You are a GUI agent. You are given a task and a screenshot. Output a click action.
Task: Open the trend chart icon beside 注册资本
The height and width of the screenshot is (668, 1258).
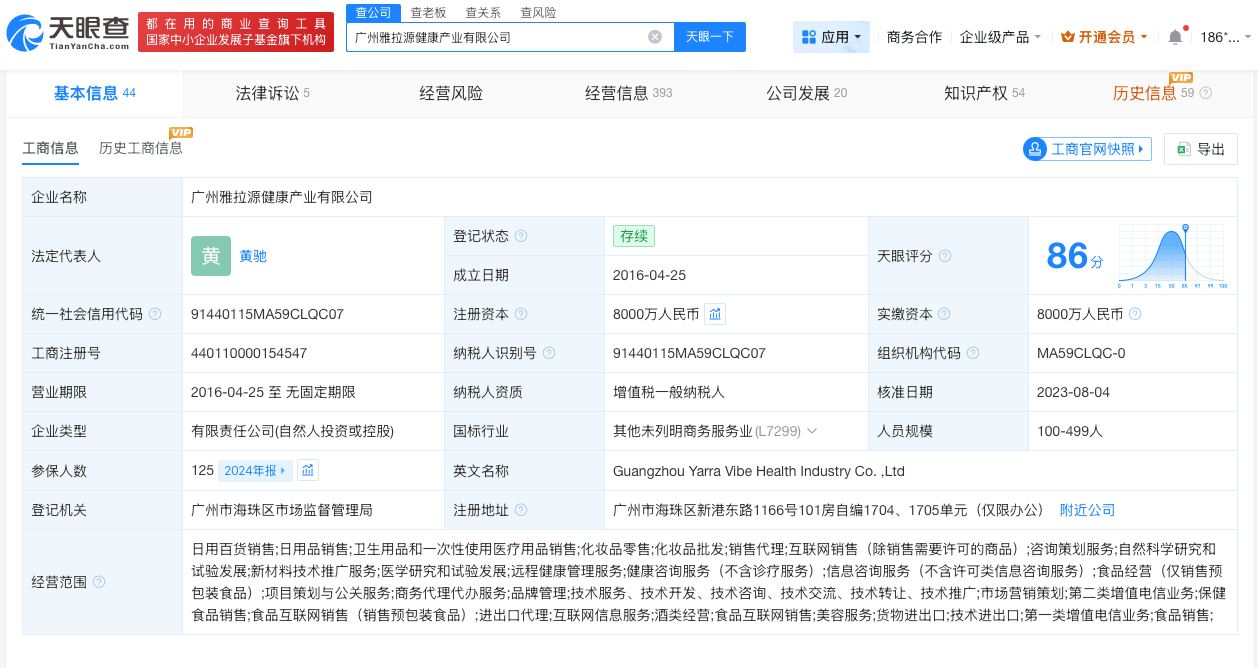click(x=714, y=314)
